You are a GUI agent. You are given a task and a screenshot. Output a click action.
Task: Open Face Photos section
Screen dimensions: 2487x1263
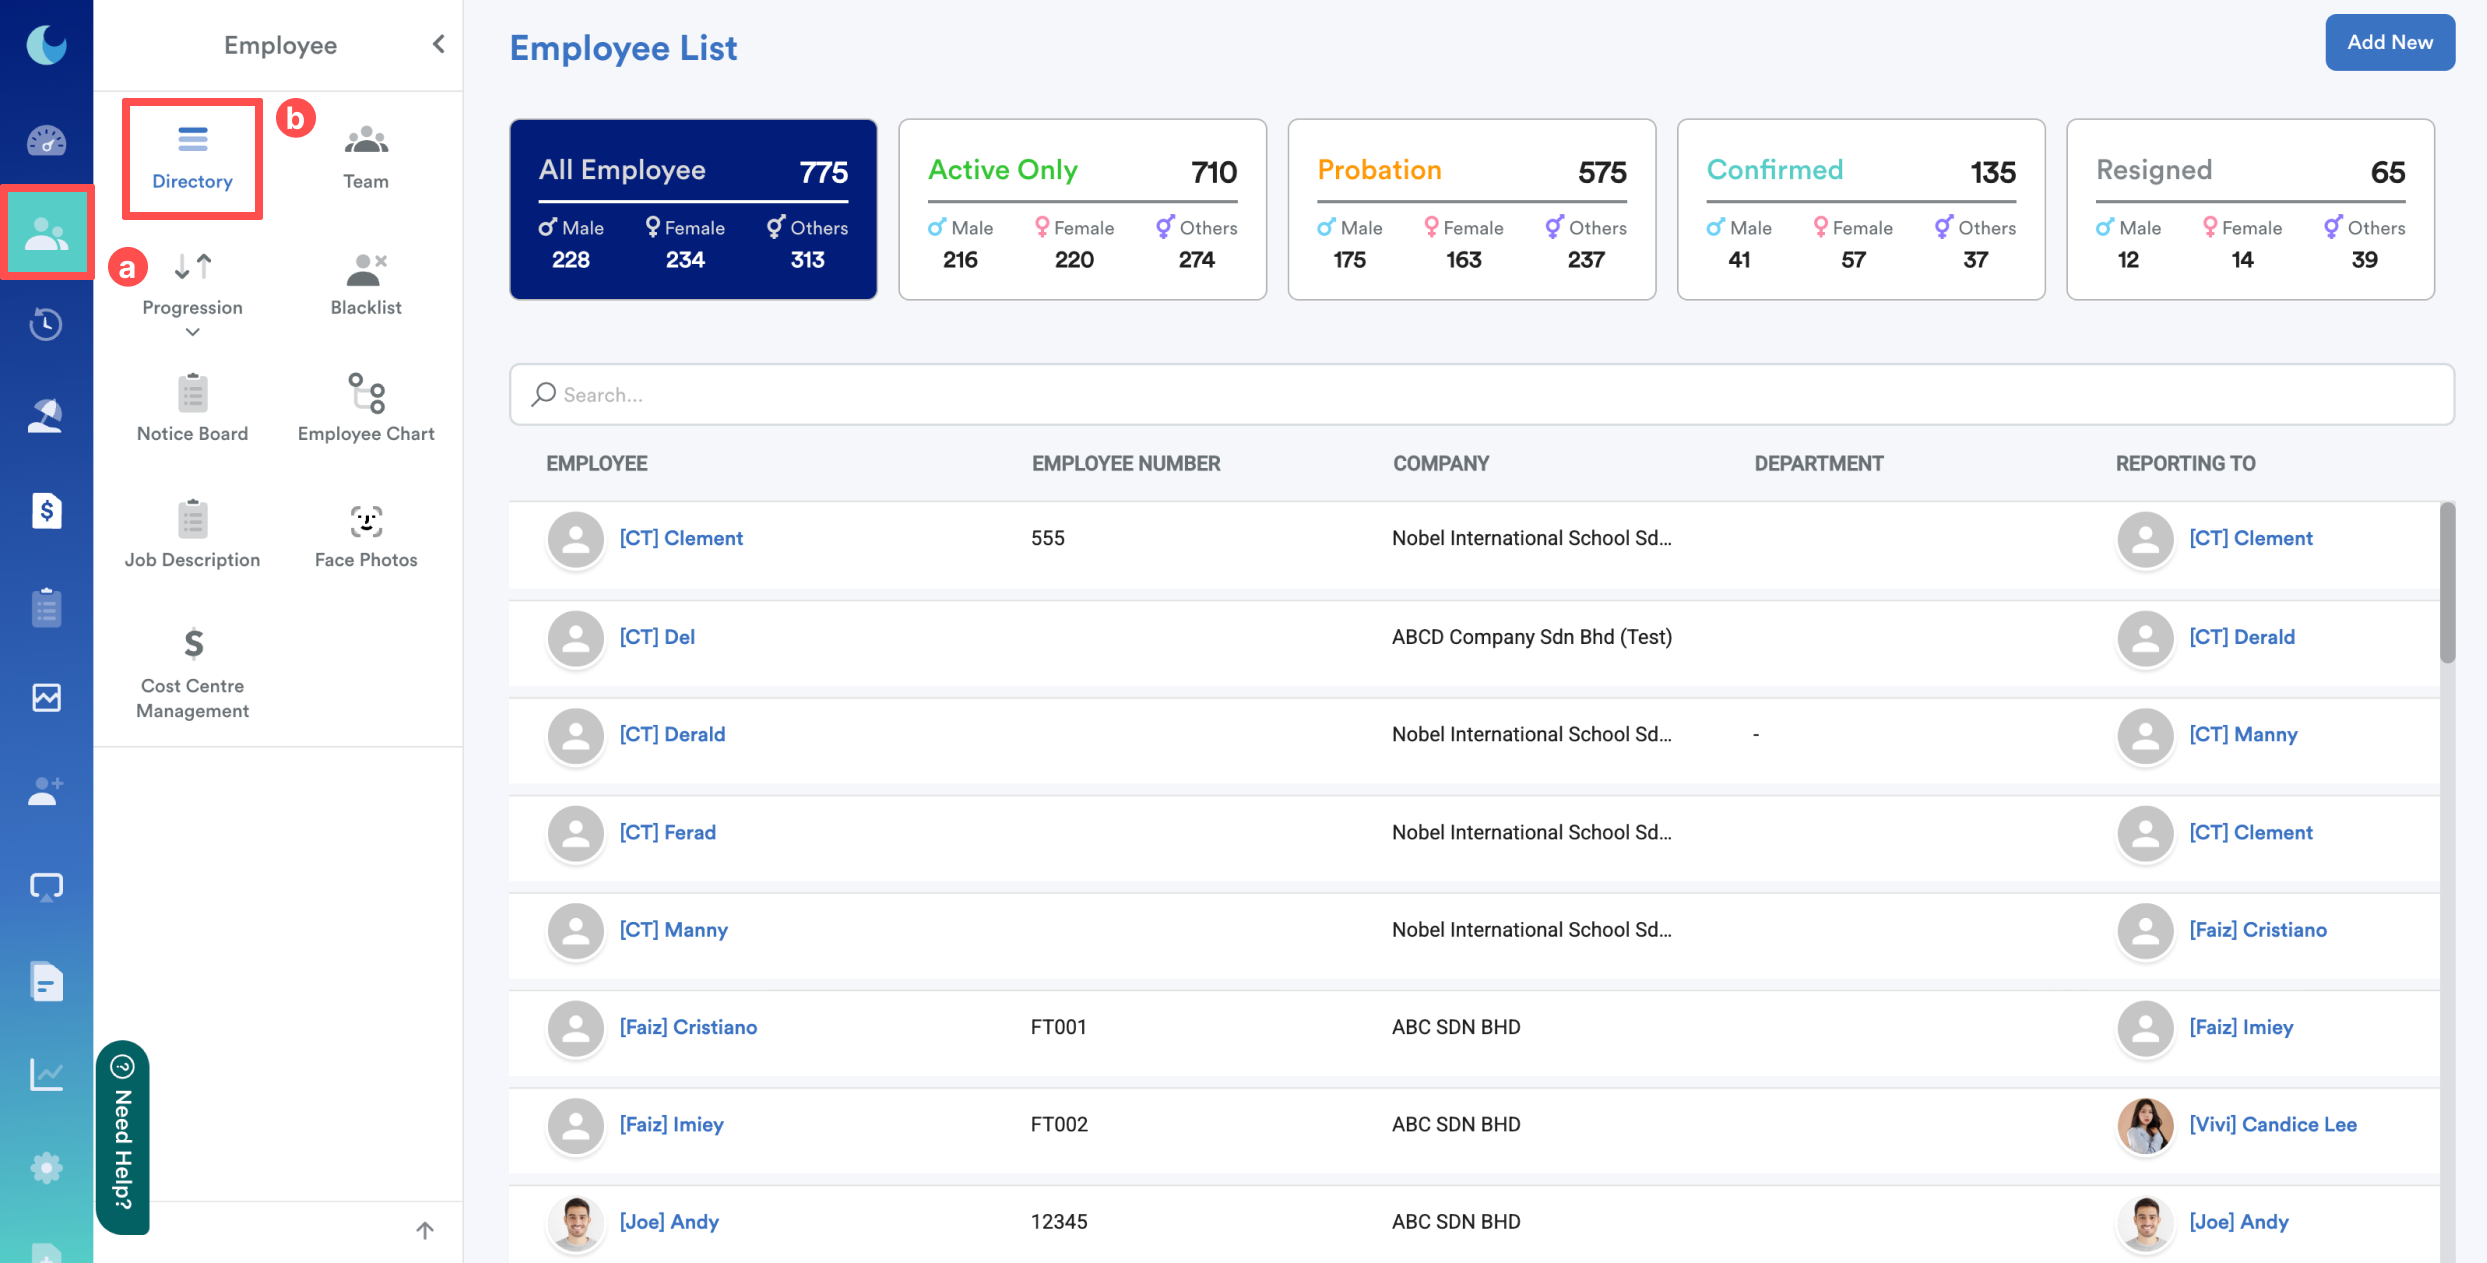pyautogui.click(x=366, y=522)
